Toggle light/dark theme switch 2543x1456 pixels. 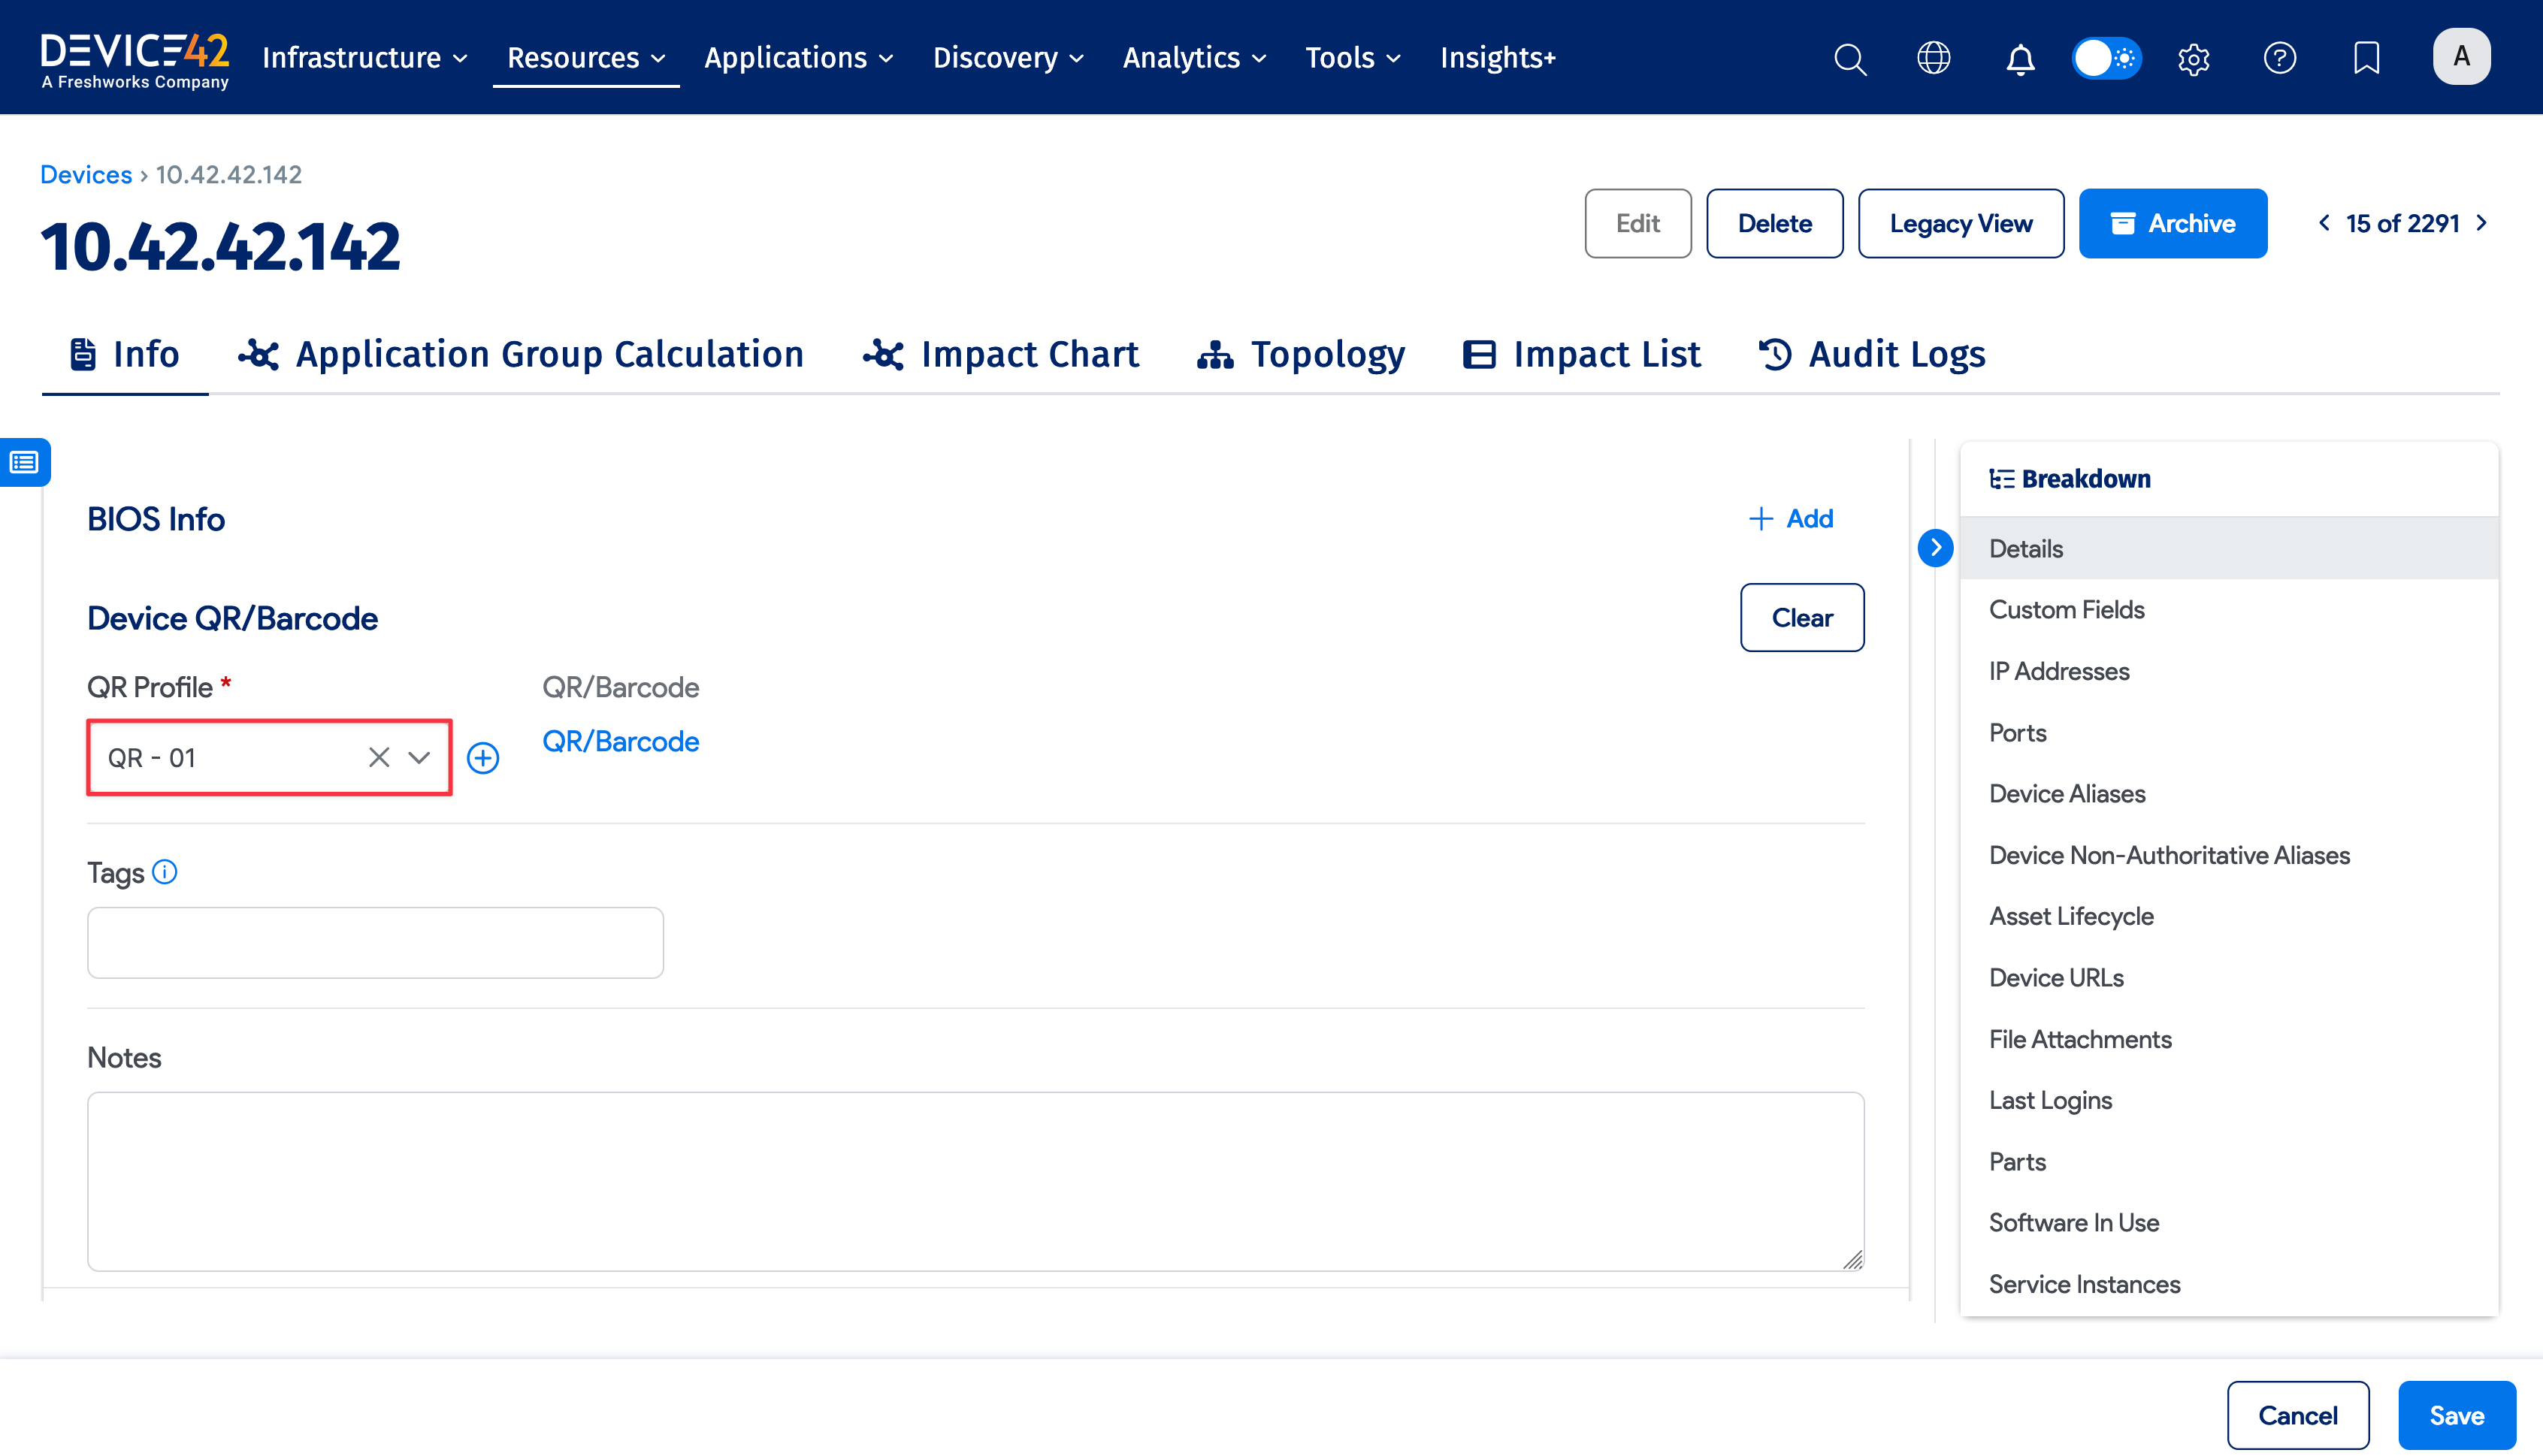pyautogui.click(x=2106, y=58)
